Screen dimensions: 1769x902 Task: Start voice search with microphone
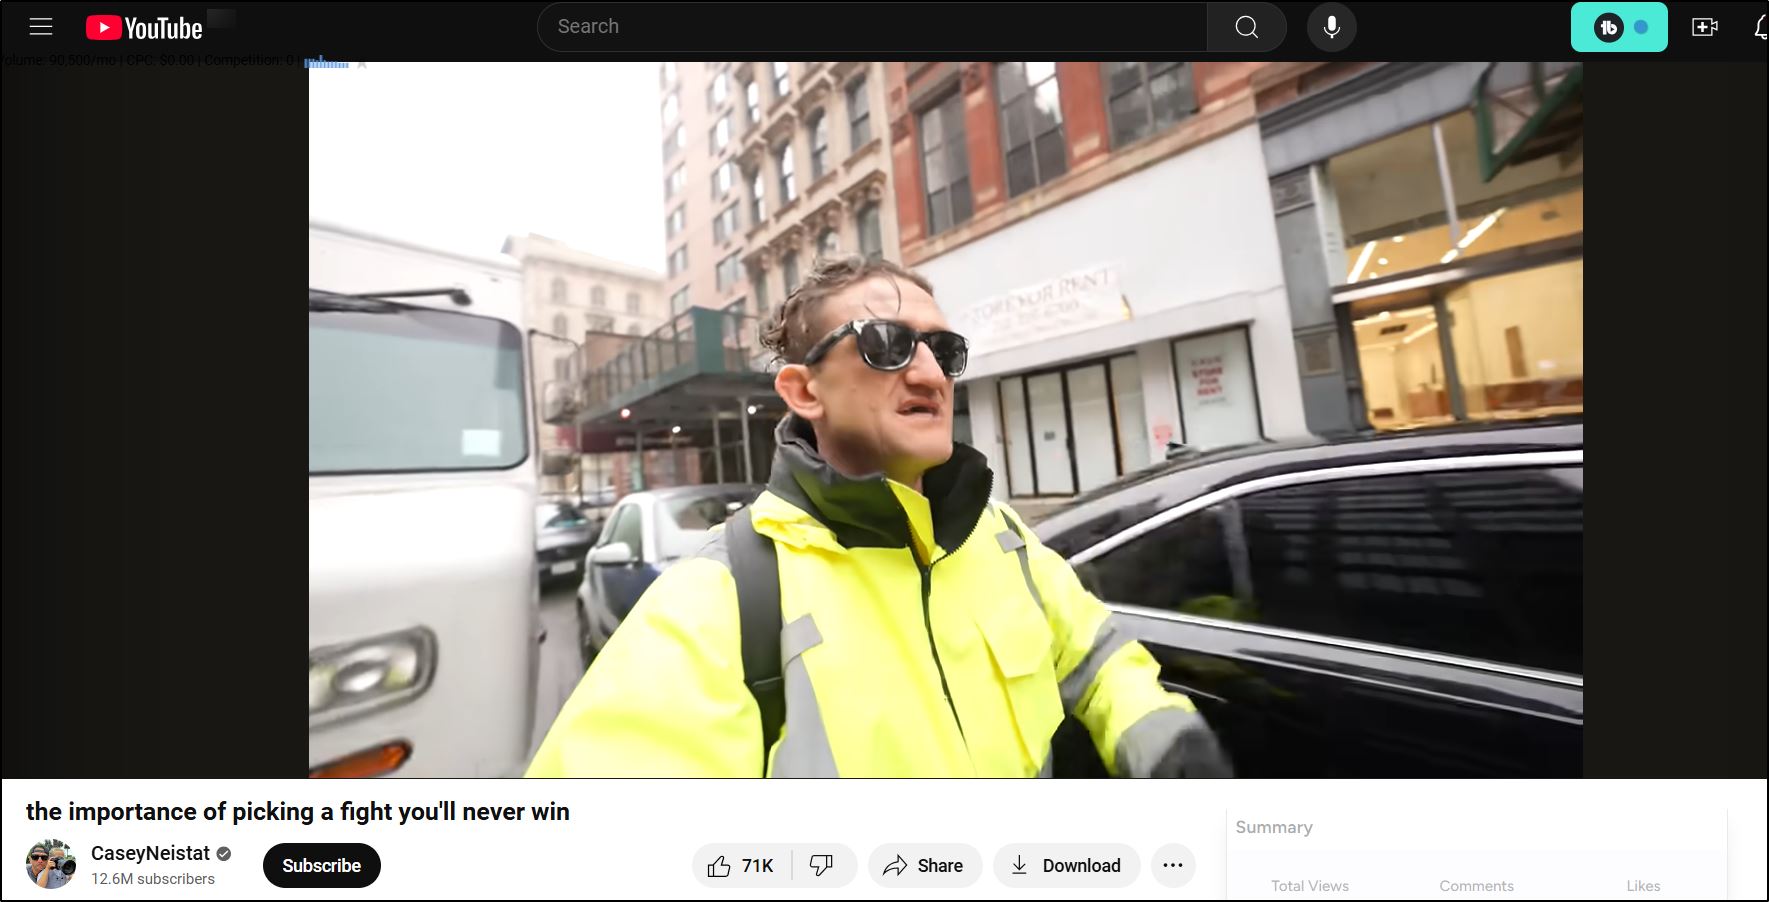(1331, 27)
